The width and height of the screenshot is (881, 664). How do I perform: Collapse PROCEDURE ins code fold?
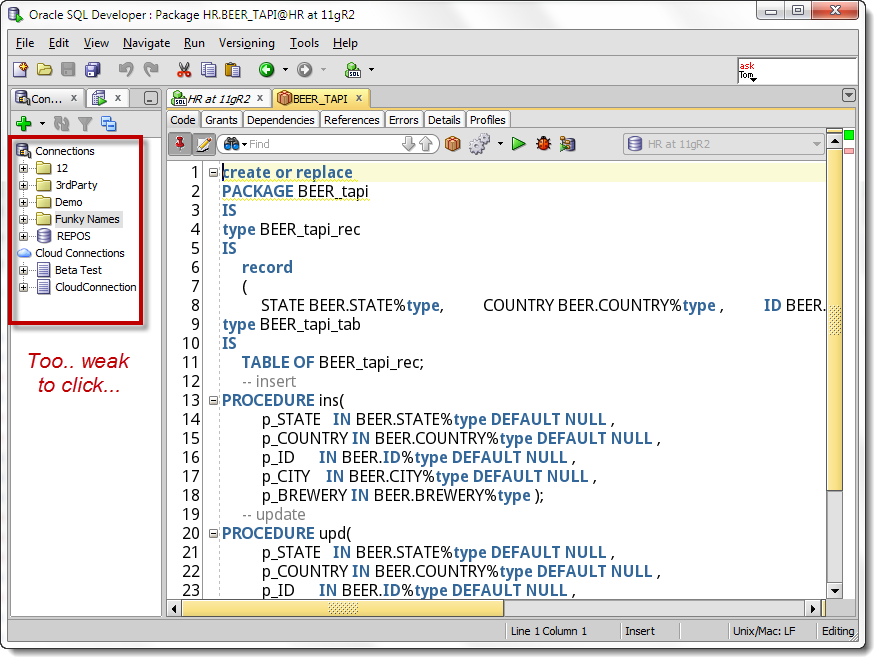click(x=214, y=401)
